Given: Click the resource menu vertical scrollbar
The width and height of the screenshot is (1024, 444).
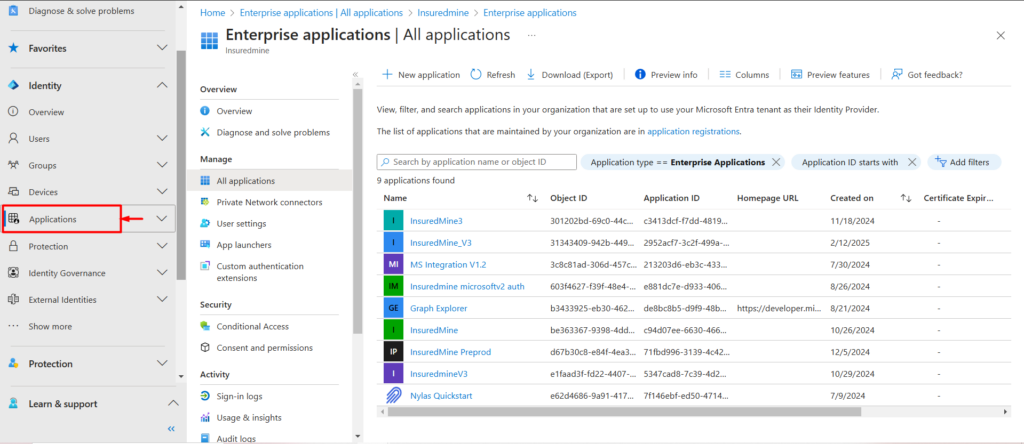Looking at the screenshot, I should point(357,212).
